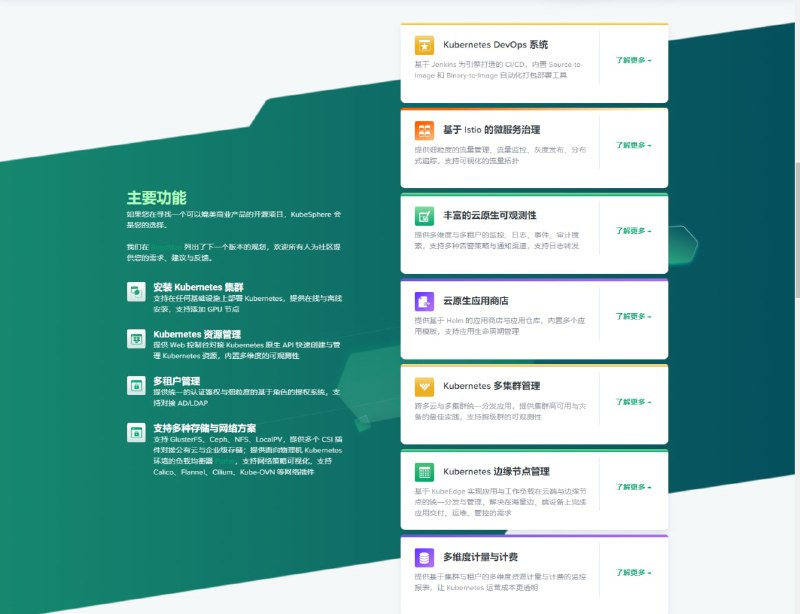Open 了解更多 for Kubernetes 多集群管理

[x=633, y=402]
